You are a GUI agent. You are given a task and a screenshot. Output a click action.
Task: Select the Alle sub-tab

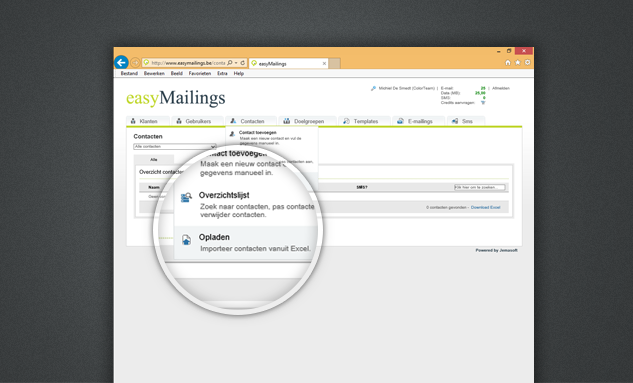pos(154,159)
